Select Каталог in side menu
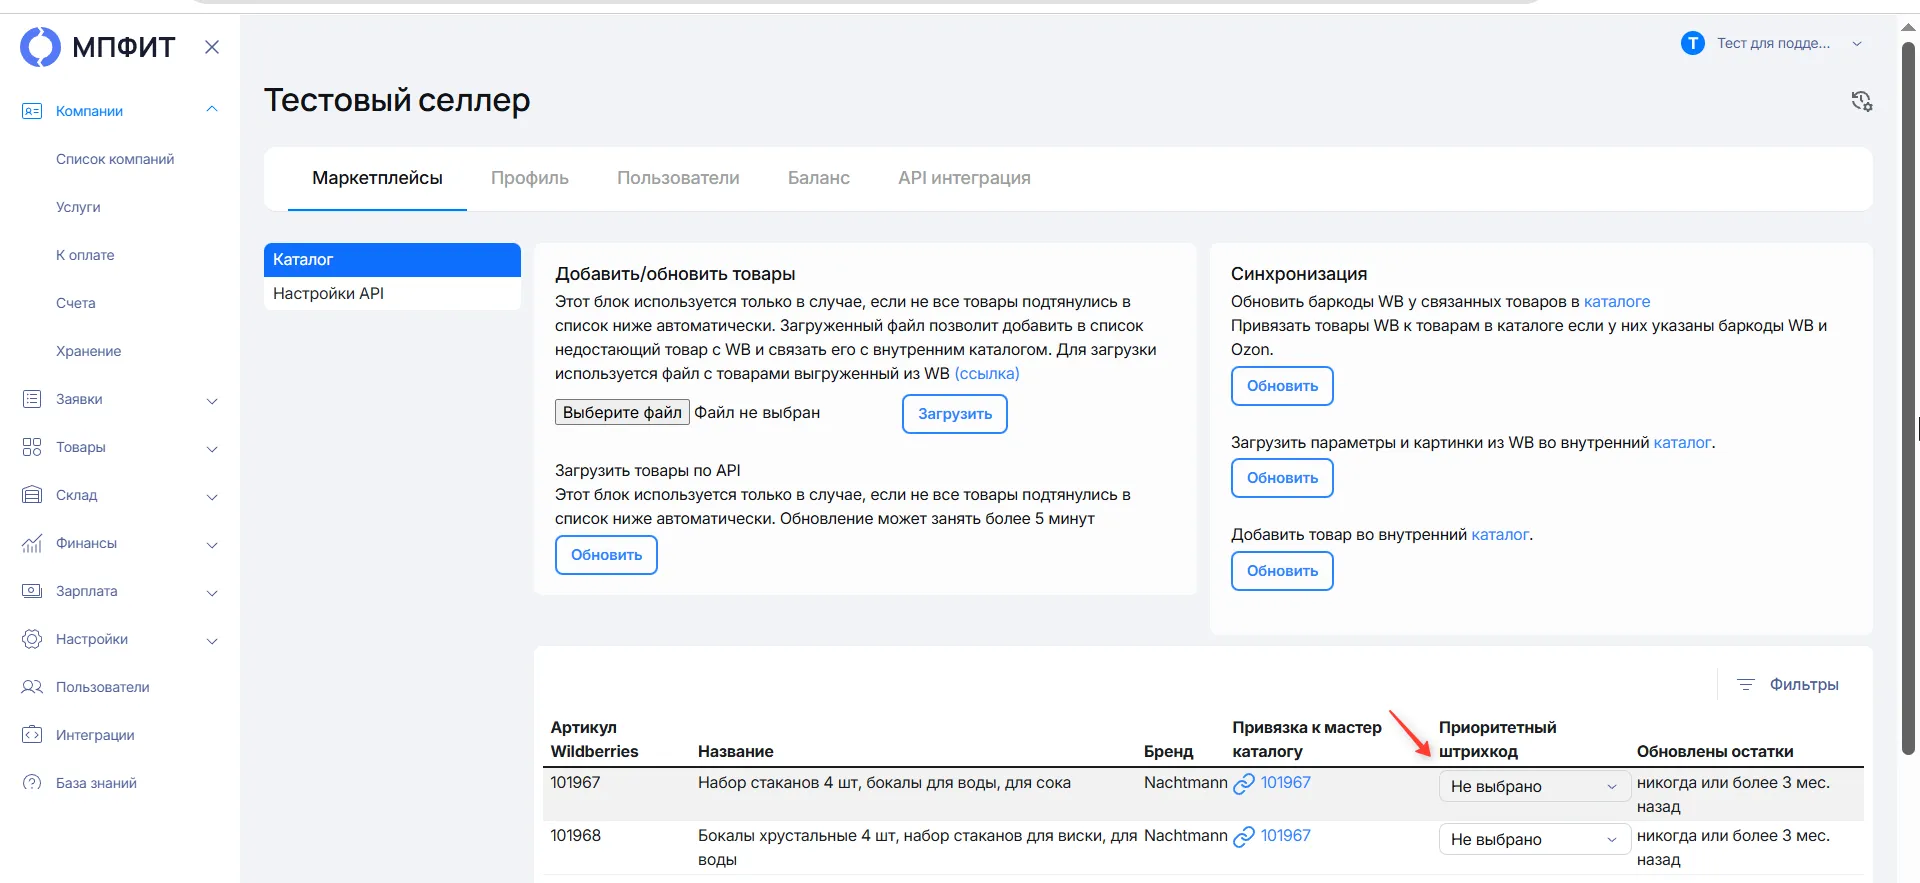 (x=392, y=260)
